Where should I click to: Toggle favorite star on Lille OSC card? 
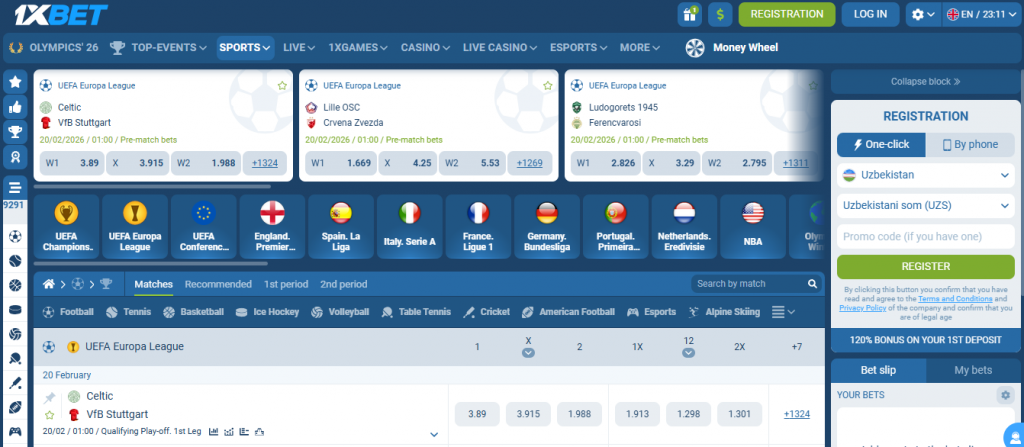[x=547, y=86]
